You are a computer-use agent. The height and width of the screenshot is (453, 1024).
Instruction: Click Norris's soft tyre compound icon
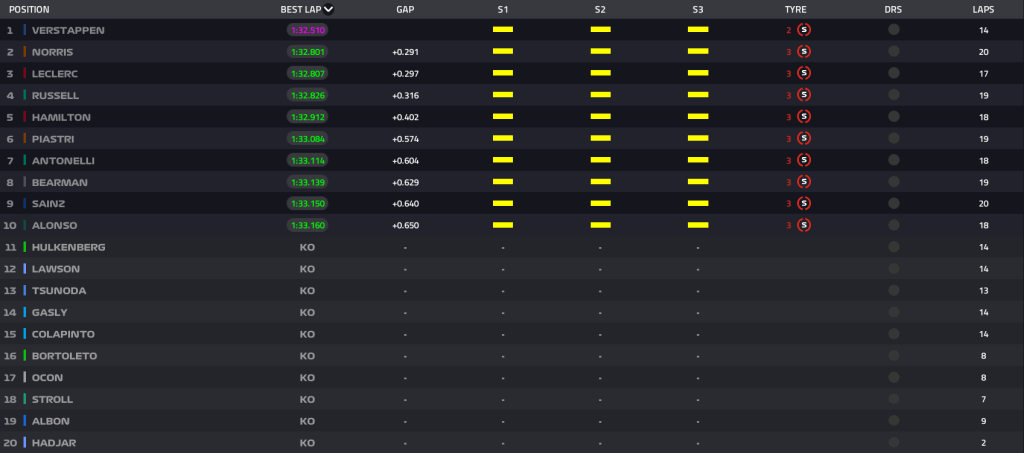point(804,51)
